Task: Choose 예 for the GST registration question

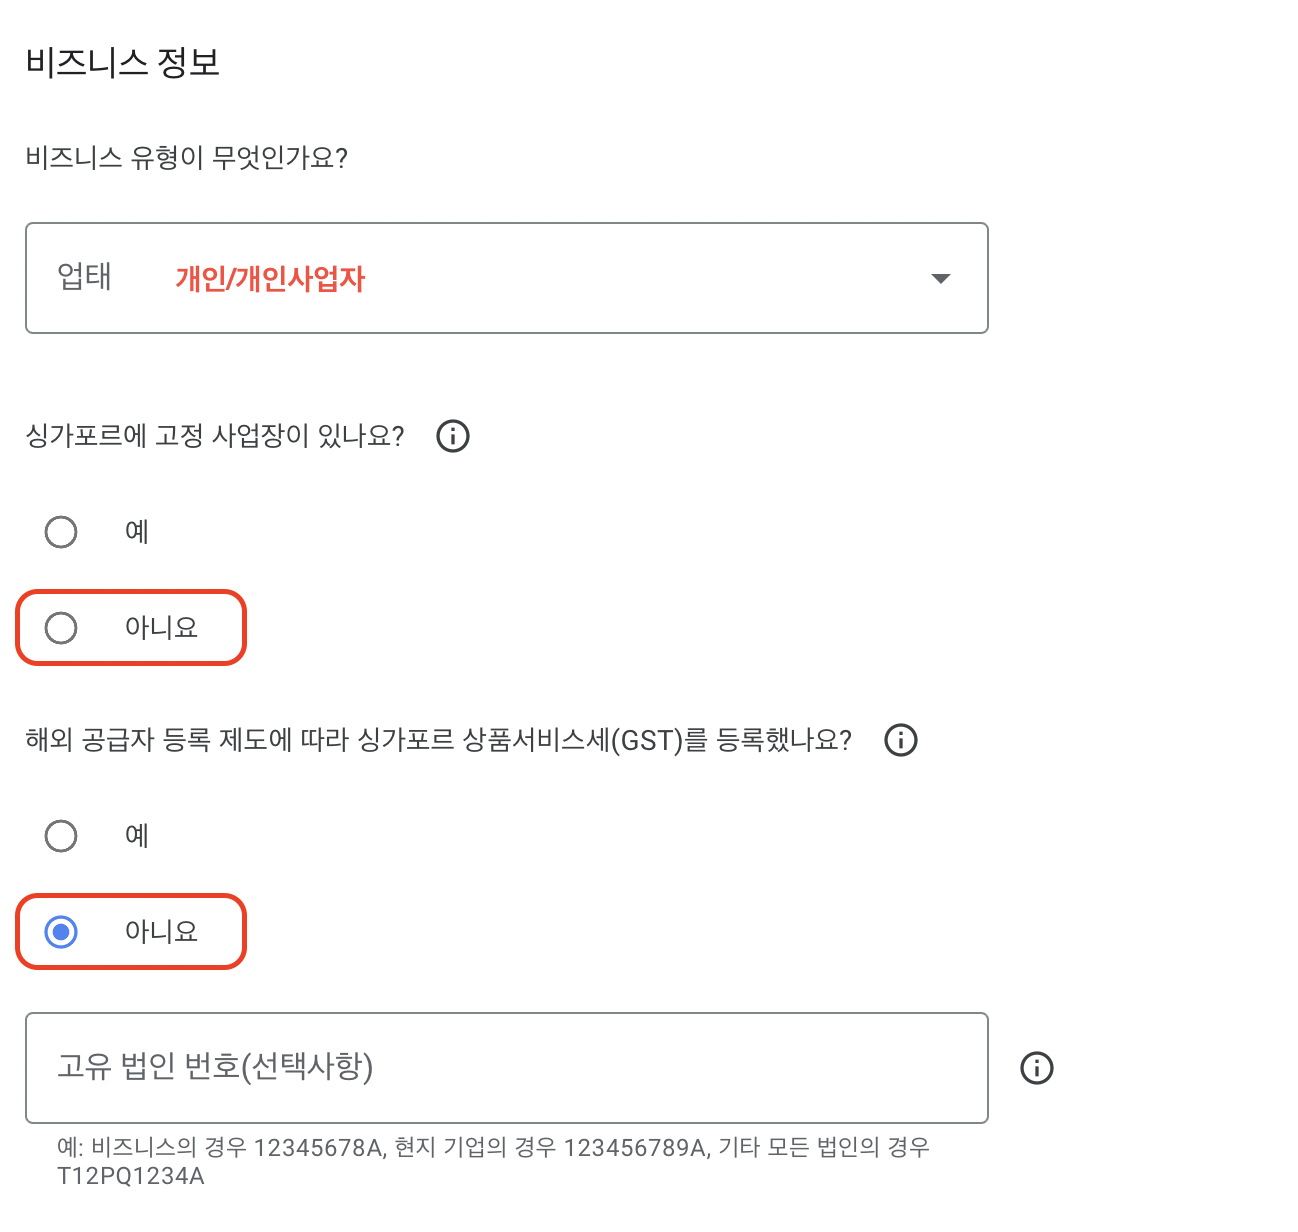Action: click(x=61, y=835)
